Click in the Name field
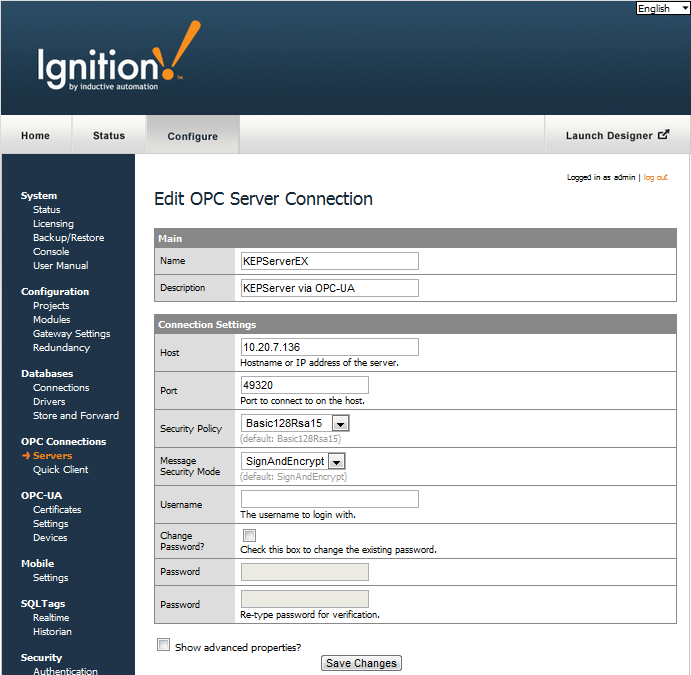Image resolution: width=691 pixels, height=675 pixels. tap(330, 261)
